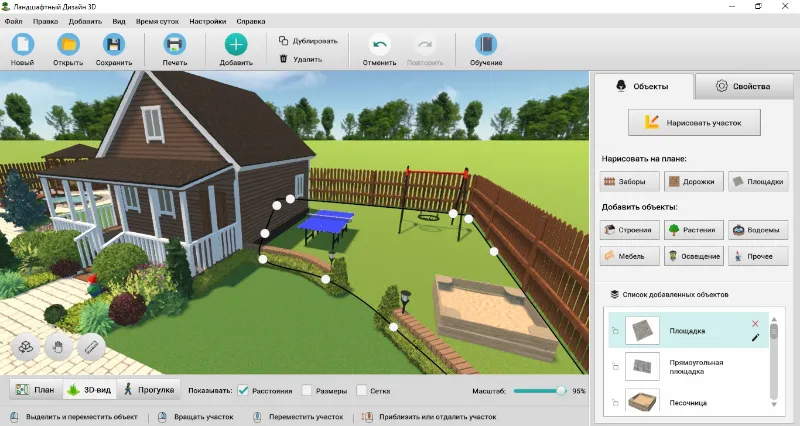
Task: Select the Прямоугольная площадка thumbnail
Action: click(642, 366)
